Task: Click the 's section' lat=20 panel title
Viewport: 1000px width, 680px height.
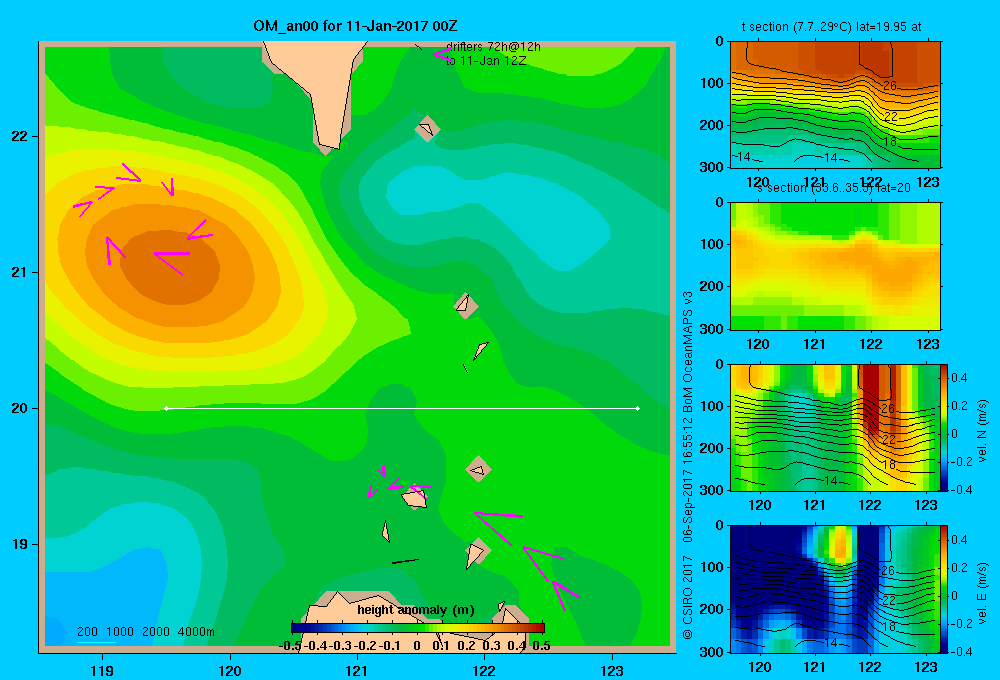Action: tap(834, 188)
